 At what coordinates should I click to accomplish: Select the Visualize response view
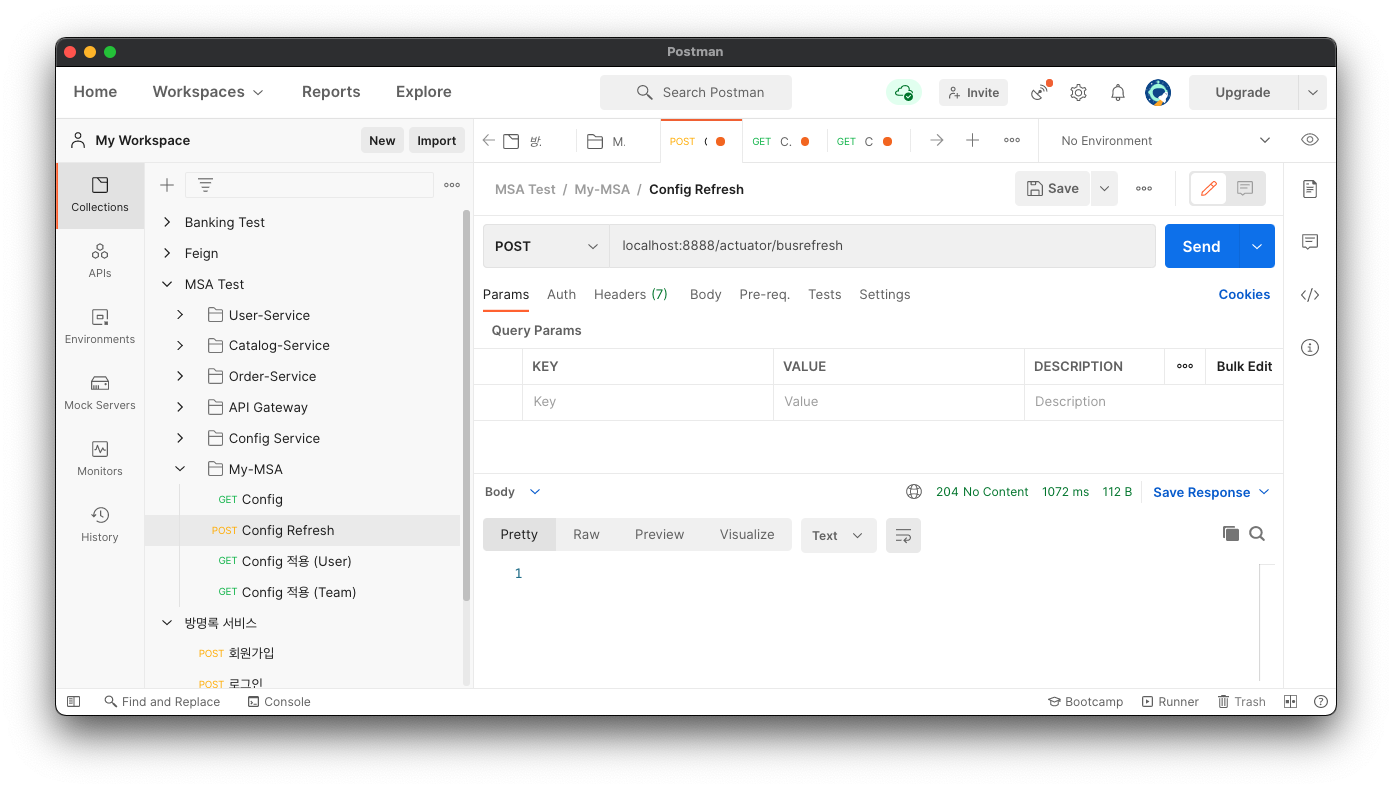tap(747, 535)
